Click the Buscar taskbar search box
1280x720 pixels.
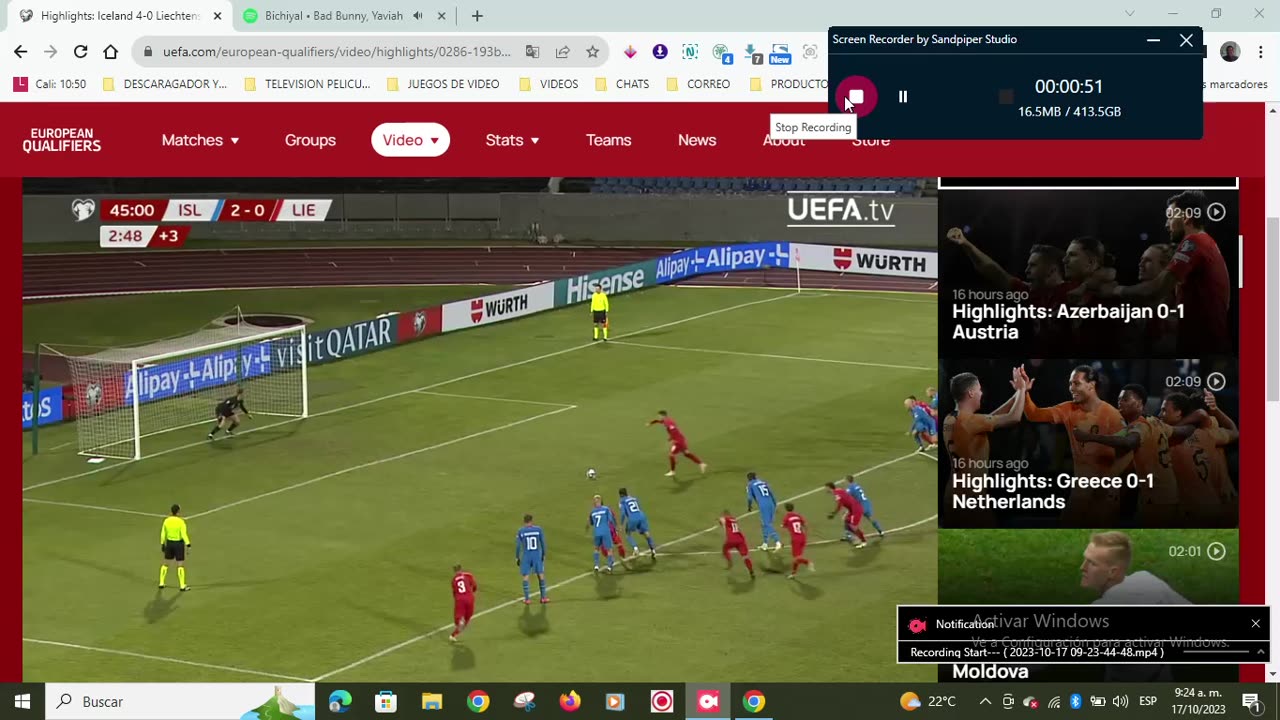tap(180, 701)
